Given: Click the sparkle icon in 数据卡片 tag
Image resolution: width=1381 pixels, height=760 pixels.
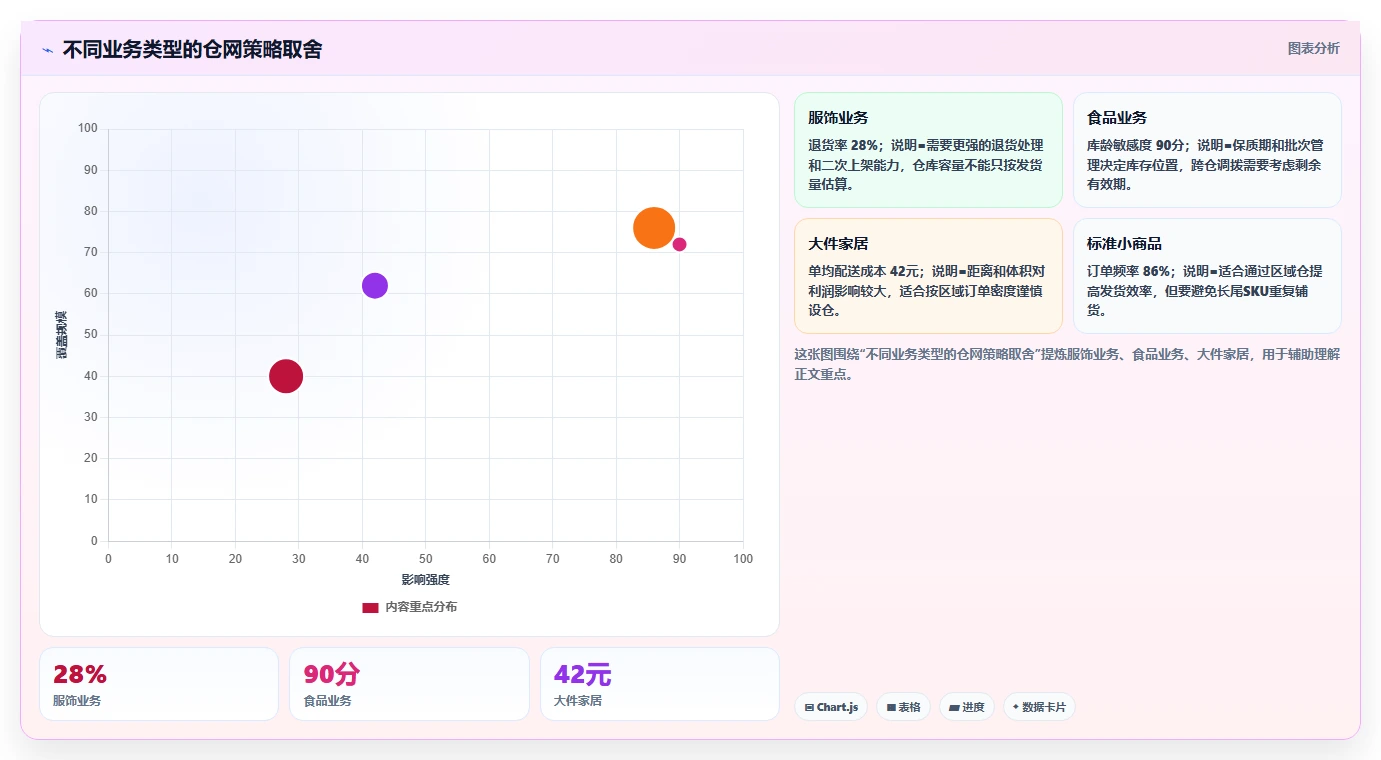Looking at the screenshot, I should (1015, 707).
